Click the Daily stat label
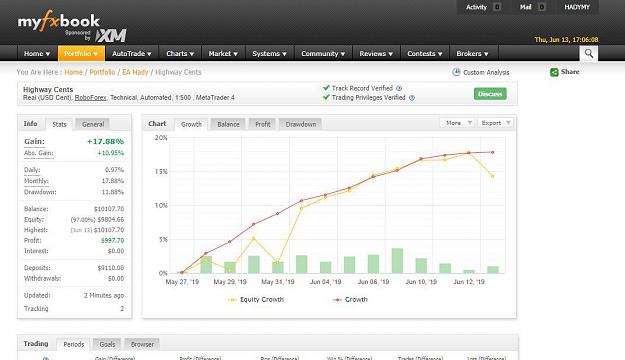The image size is (625, 360). 32,170
